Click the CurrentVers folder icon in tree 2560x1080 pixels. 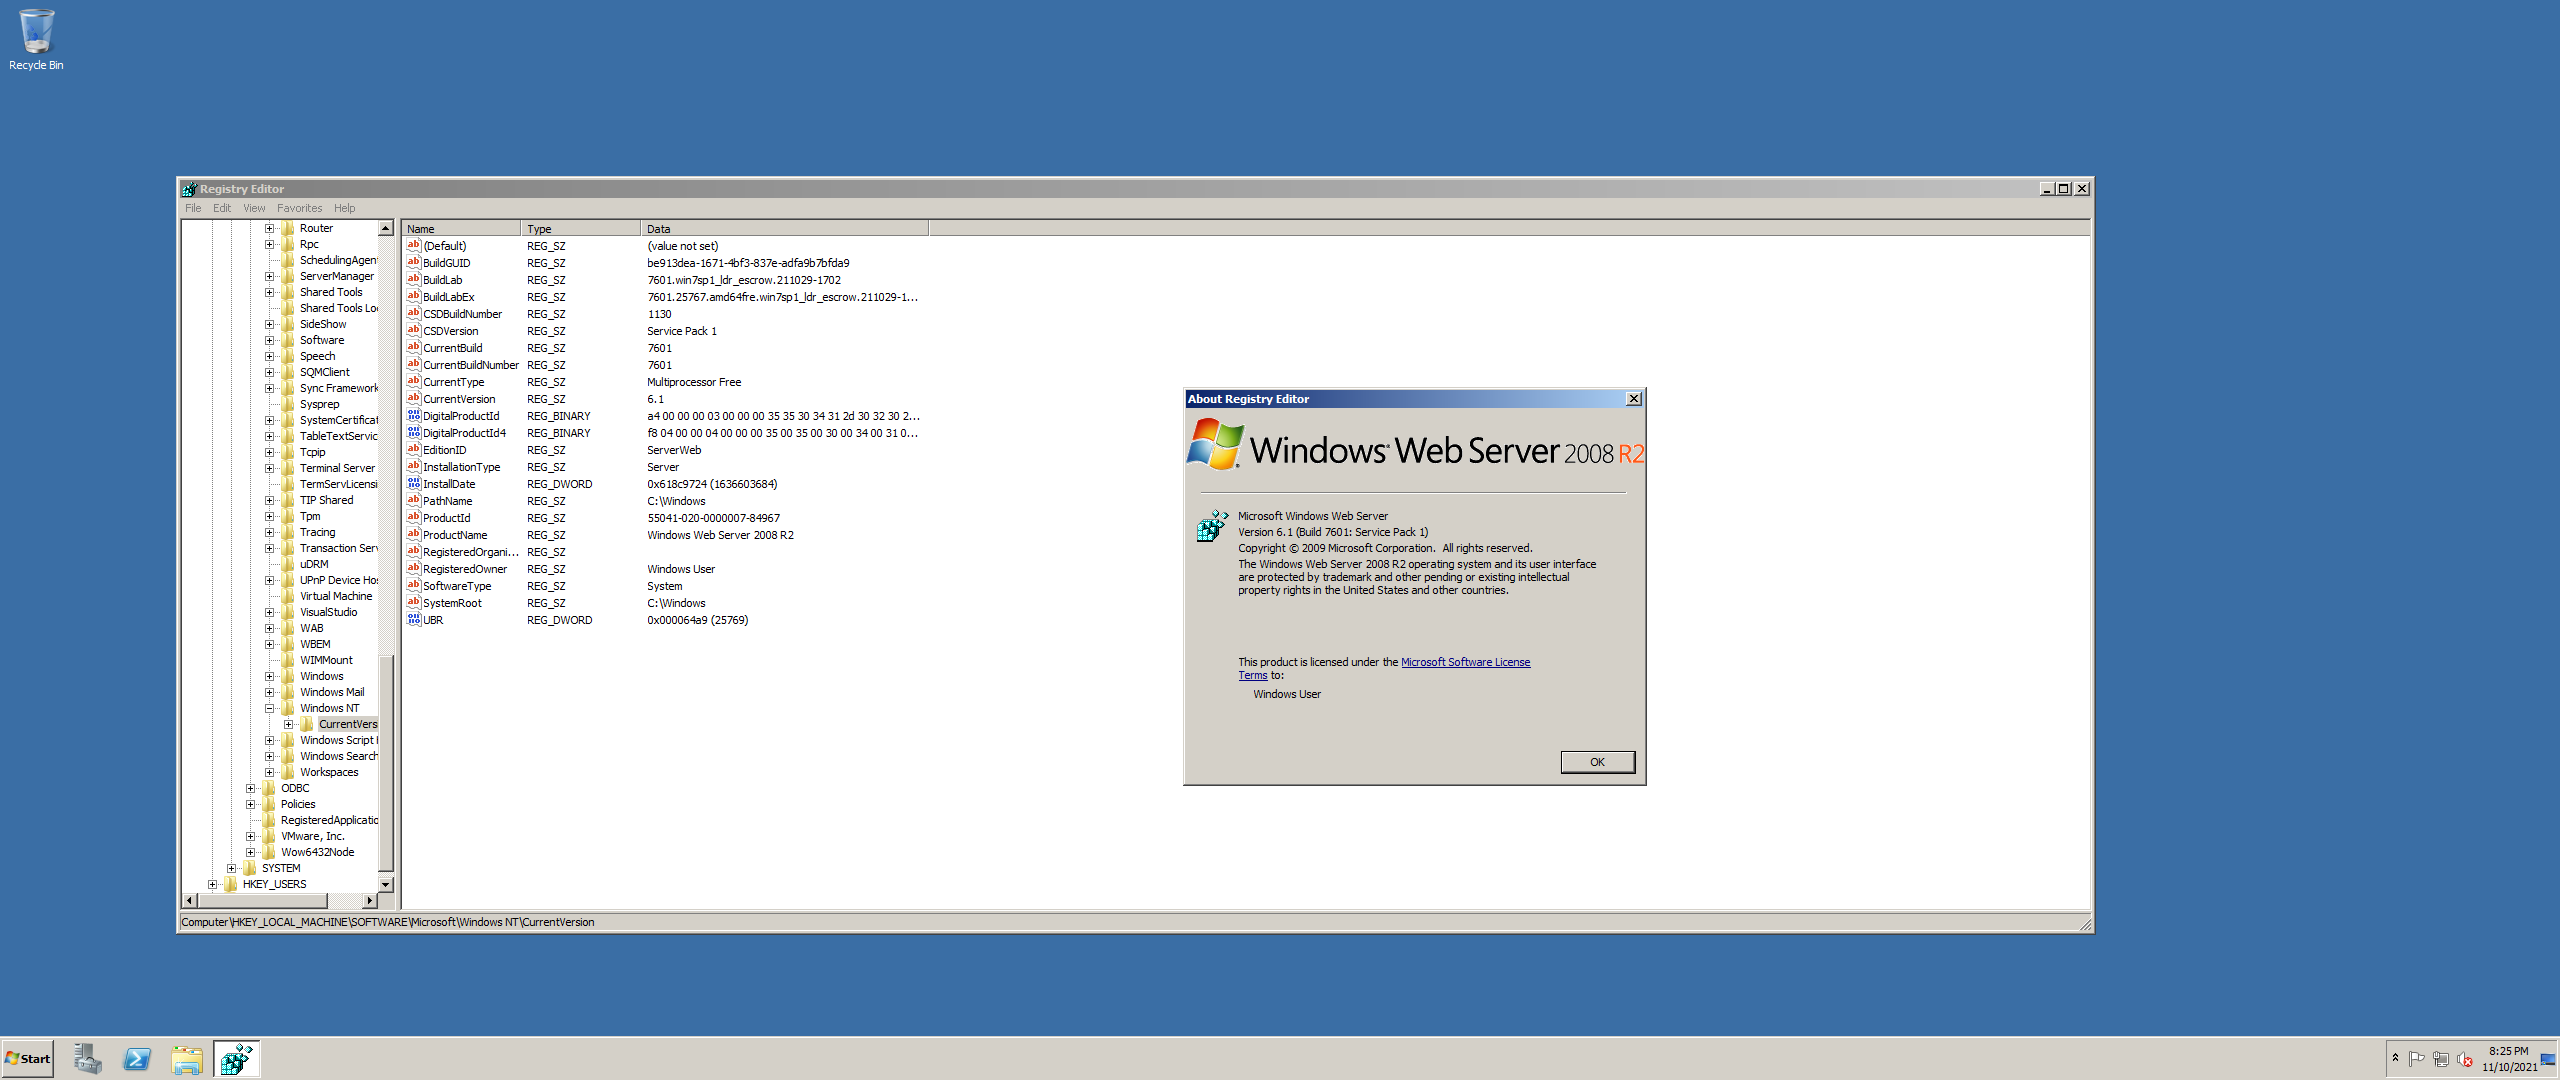click(307, 724)
